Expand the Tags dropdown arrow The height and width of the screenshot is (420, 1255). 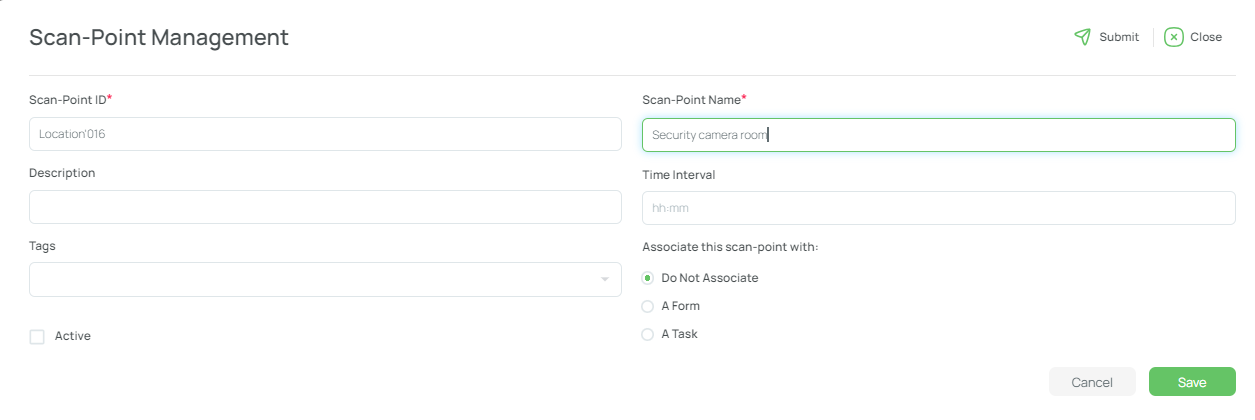(605, 280)
